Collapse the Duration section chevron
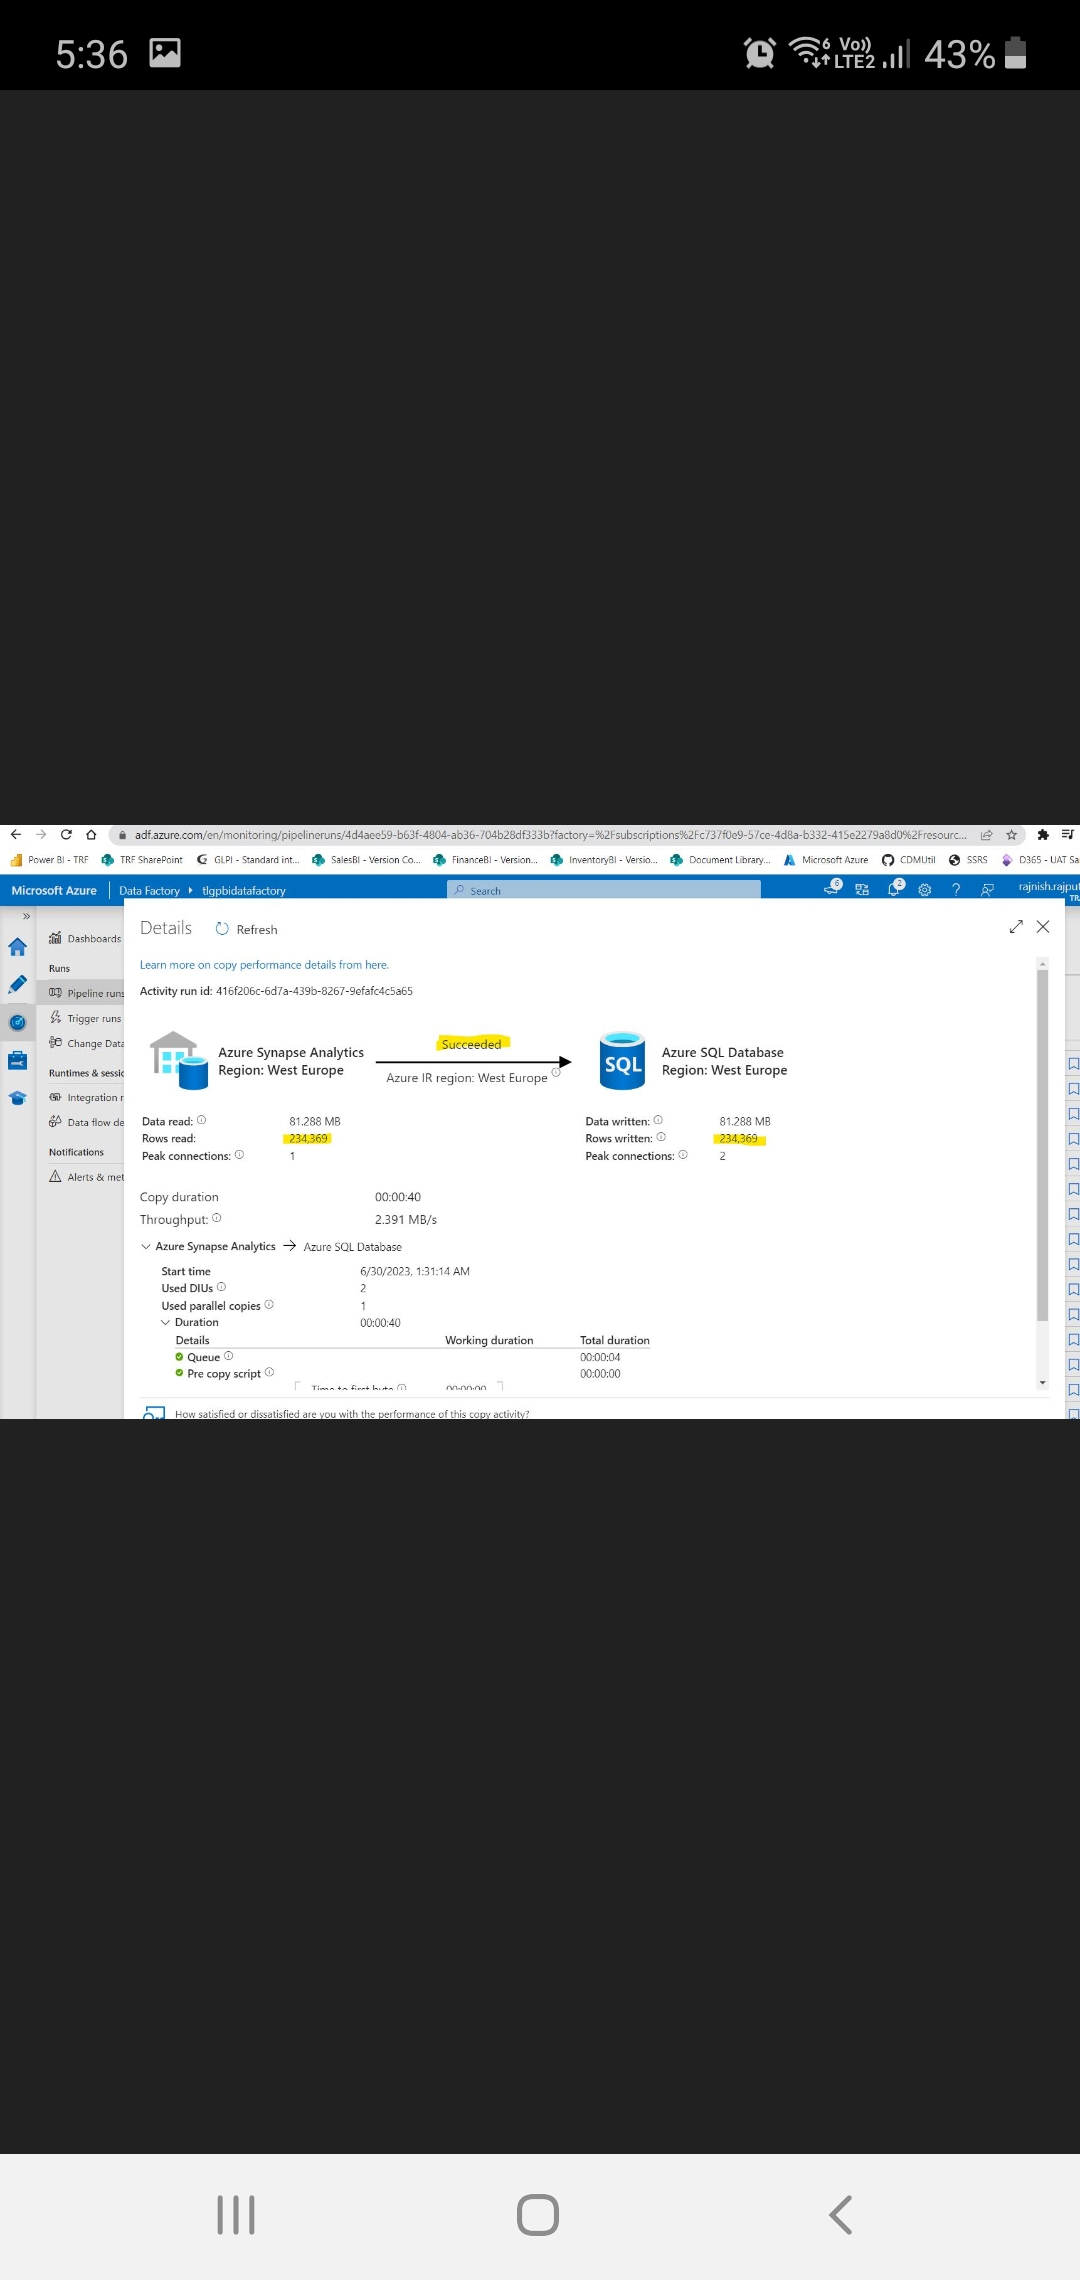Image resolution: width=1080 pixels, height=2280 pixels. [x=166, y=1322]
